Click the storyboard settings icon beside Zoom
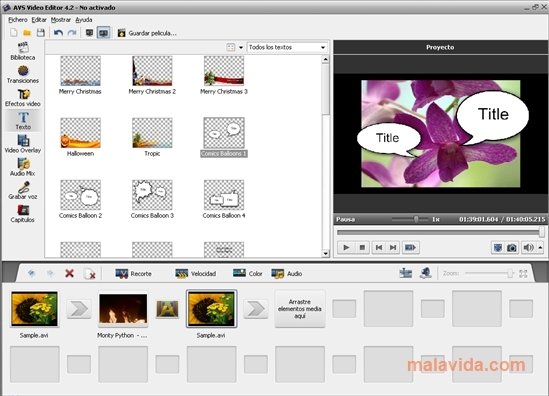This screenshot has height=396, width=549. pos(425,273)
